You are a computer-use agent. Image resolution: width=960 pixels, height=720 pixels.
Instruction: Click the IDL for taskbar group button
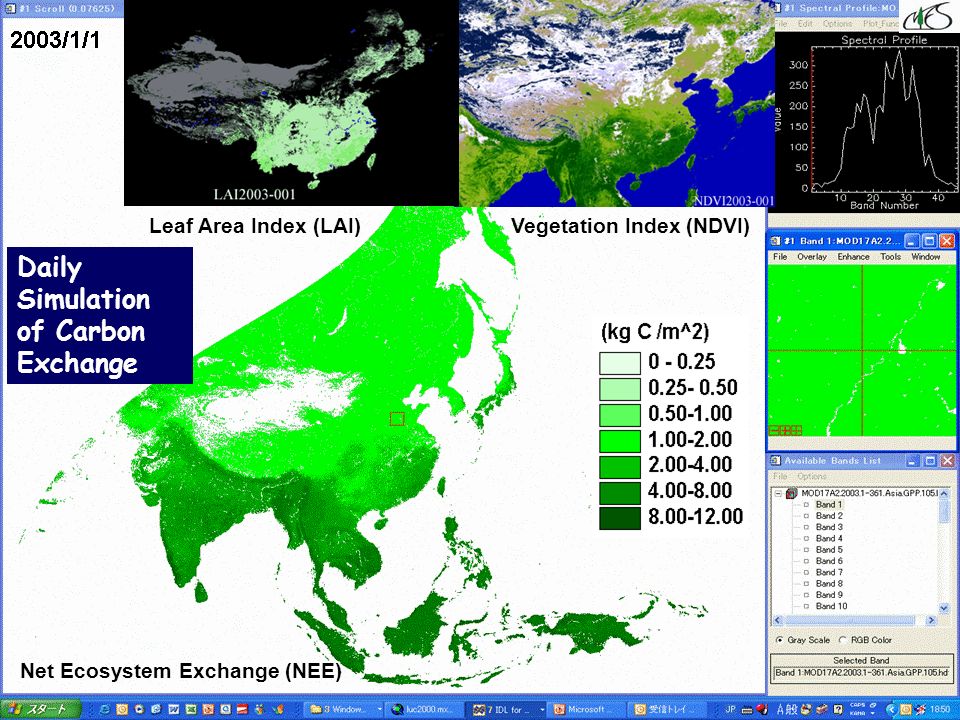click(508, 710)
